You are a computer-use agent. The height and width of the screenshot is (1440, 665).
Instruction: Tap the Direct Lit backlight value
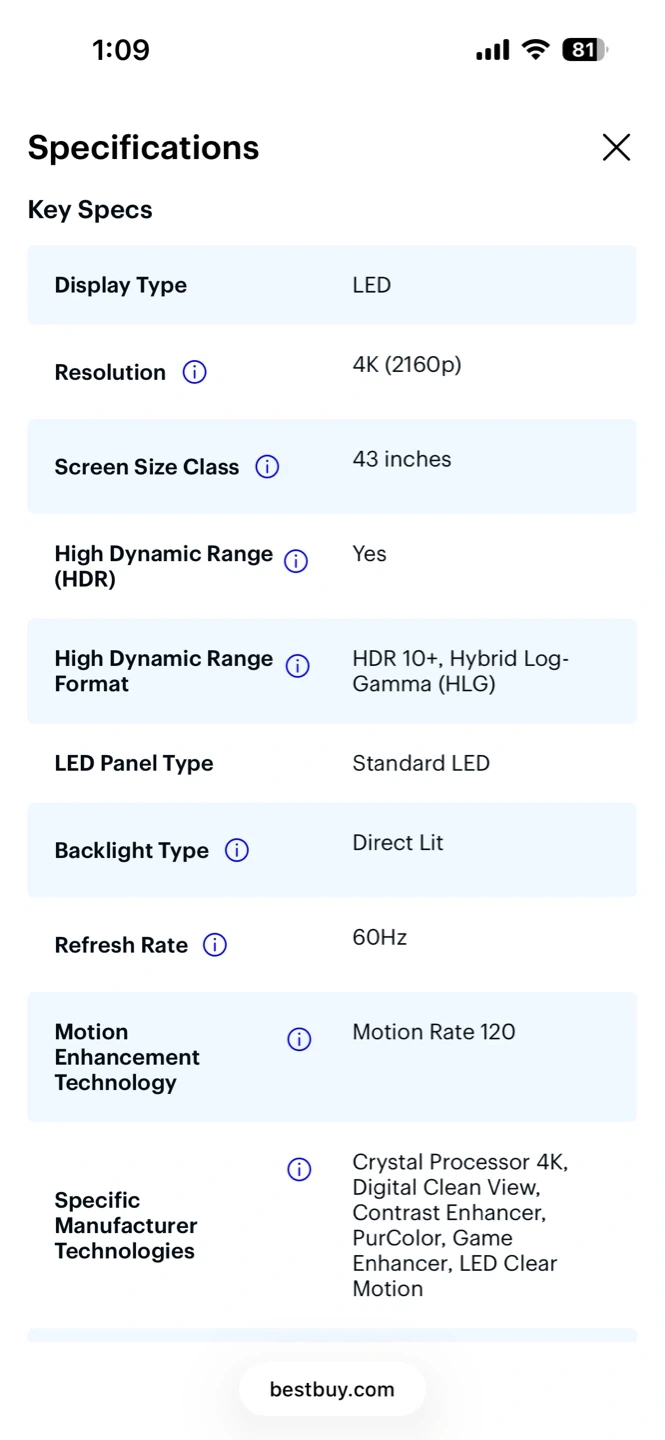[398, 843]
